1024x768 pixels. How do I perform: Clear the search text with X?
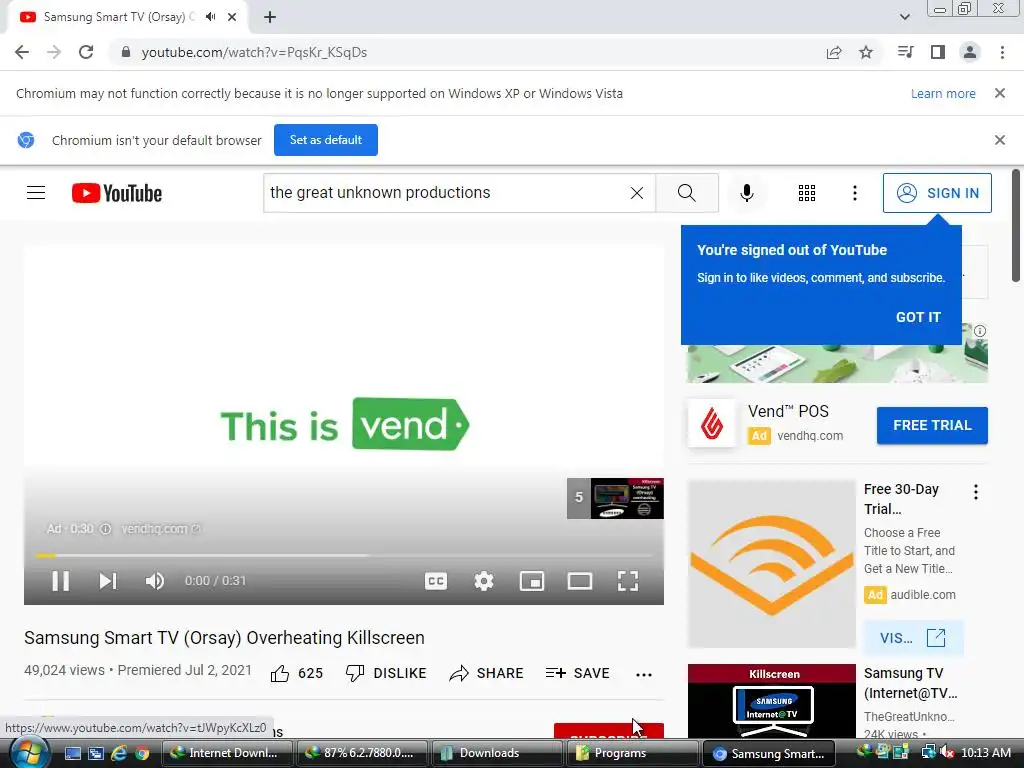(x=637, y=193)
